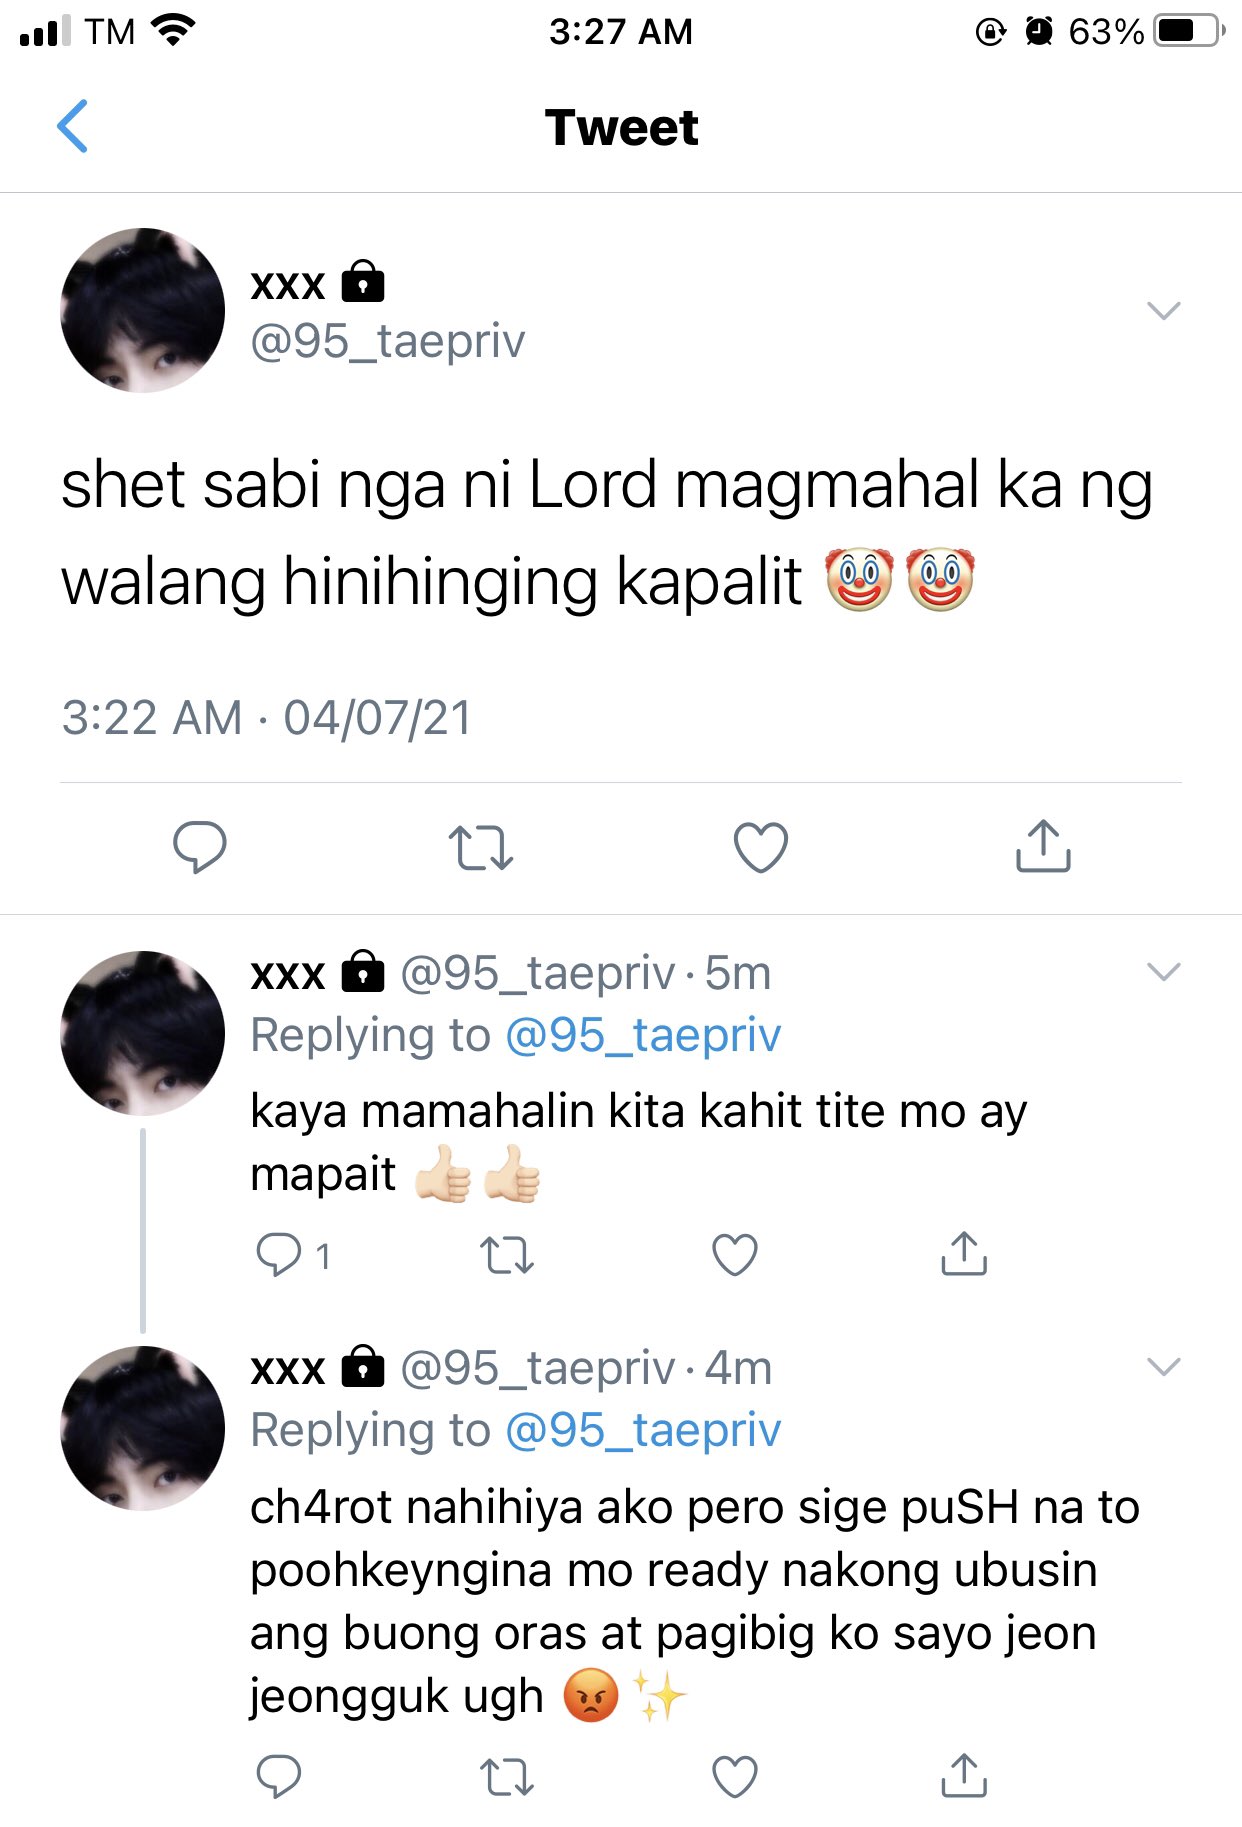Share the 4m jeongguk tweet
Screen dimensions: 1242x1827
[964, 1775]
